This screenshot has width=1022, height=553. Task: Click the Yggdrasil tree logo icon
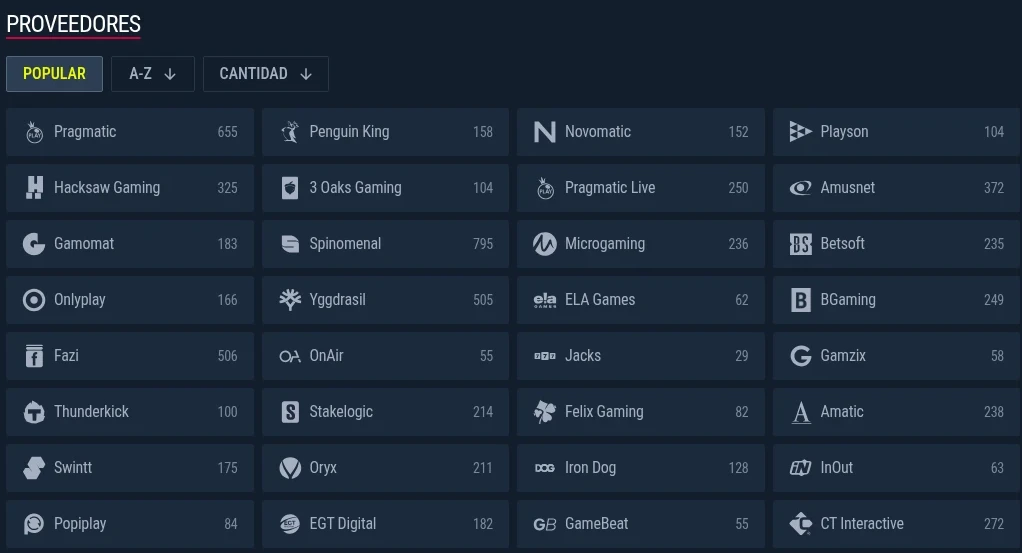290,300
